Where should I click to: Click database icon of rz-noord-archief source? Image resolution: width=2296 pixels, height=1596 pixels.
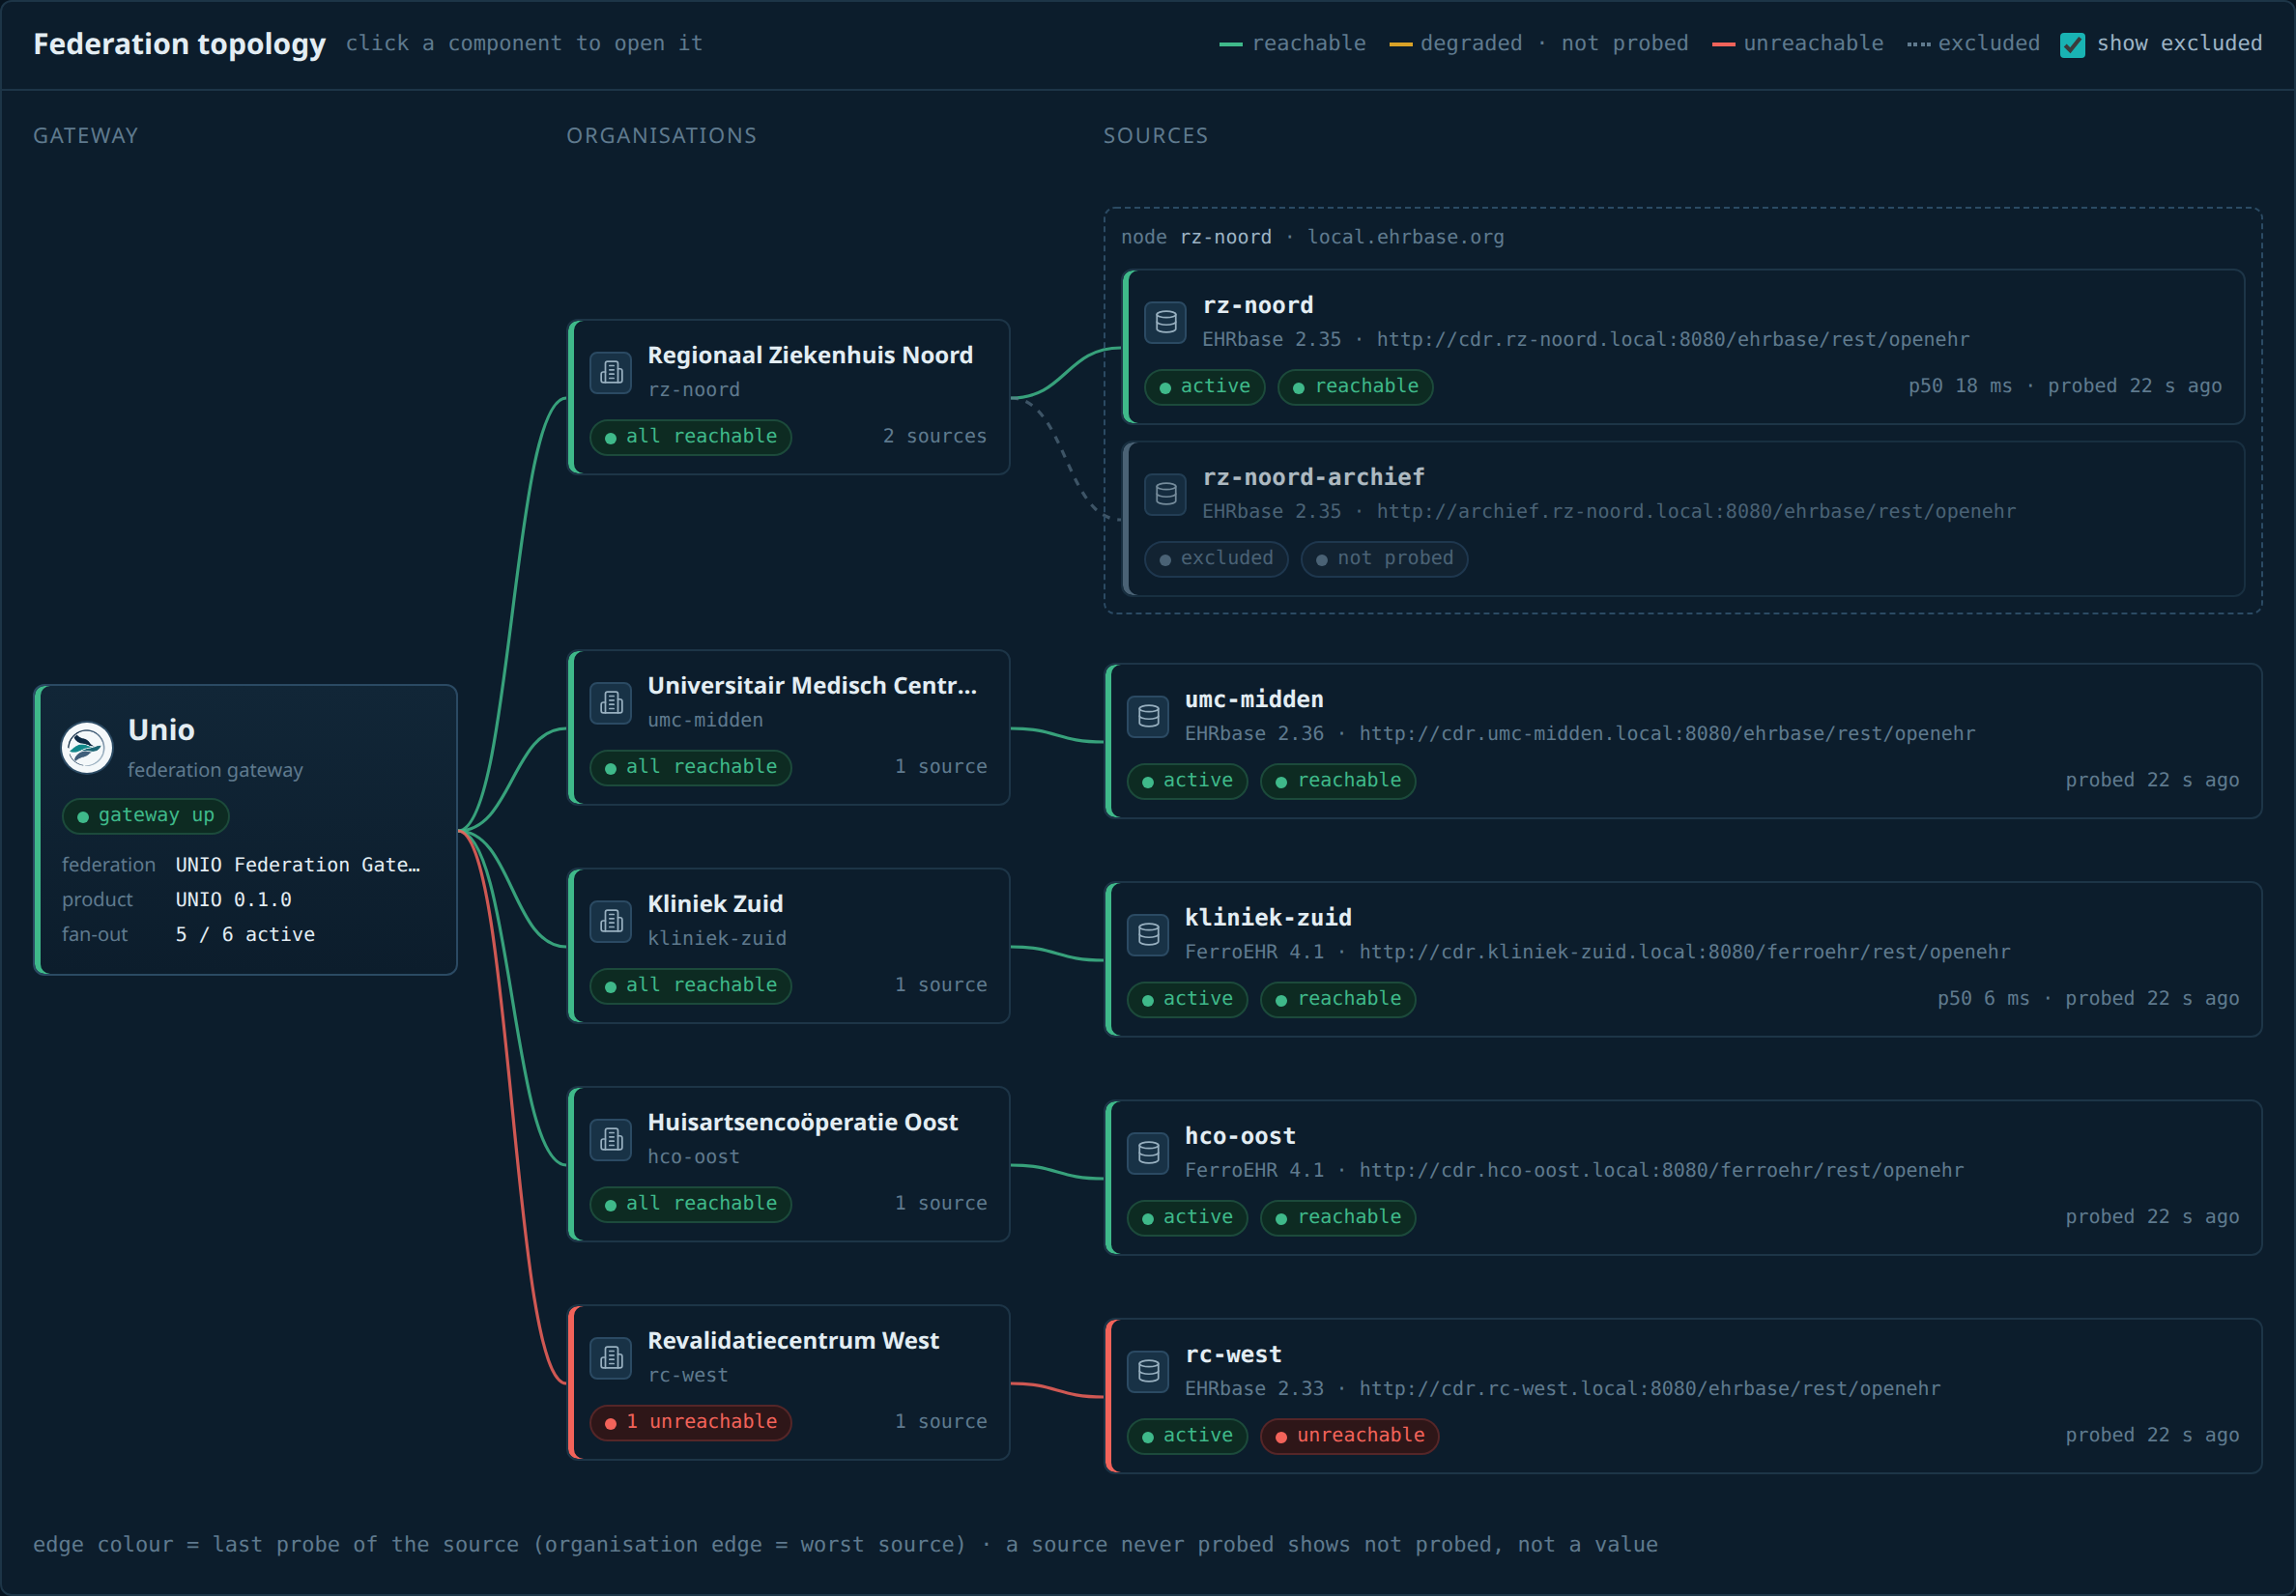pyautogui.click(x=1166, y=494)
